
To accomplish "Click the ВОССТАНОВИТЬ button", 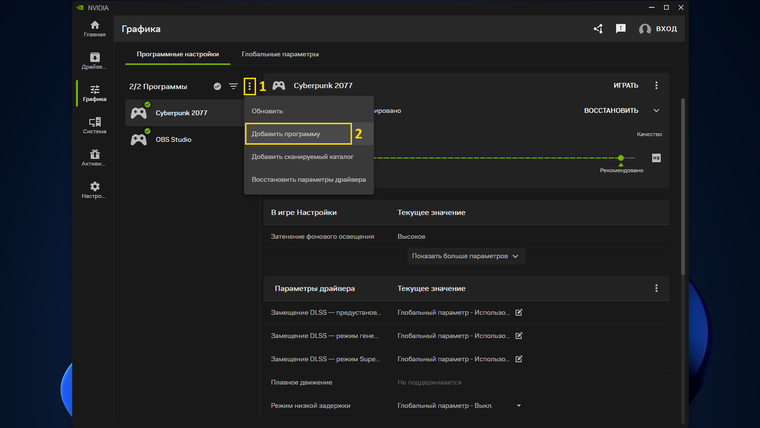I will click(x=611, y=111).
